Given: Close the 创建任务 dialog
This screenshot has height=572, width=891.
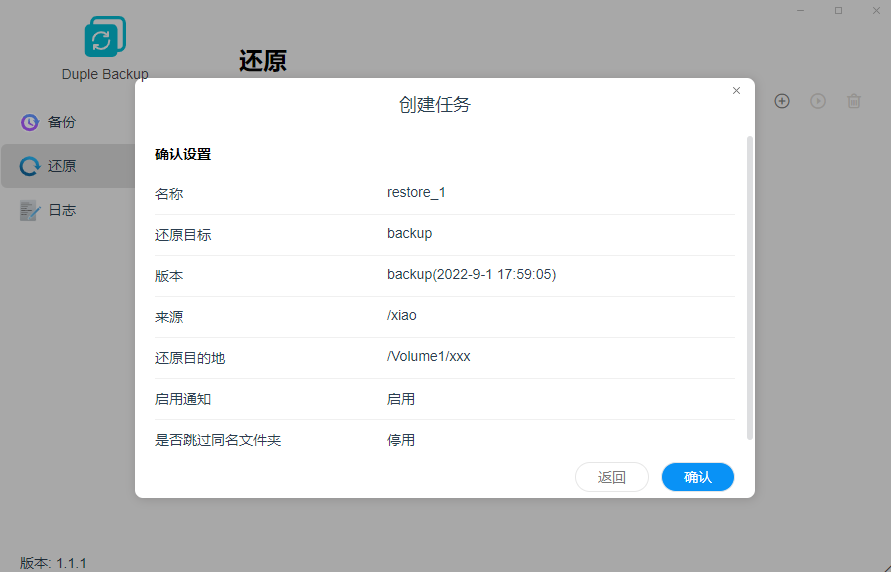Looking at the screenshot, I should click(737, 91).
